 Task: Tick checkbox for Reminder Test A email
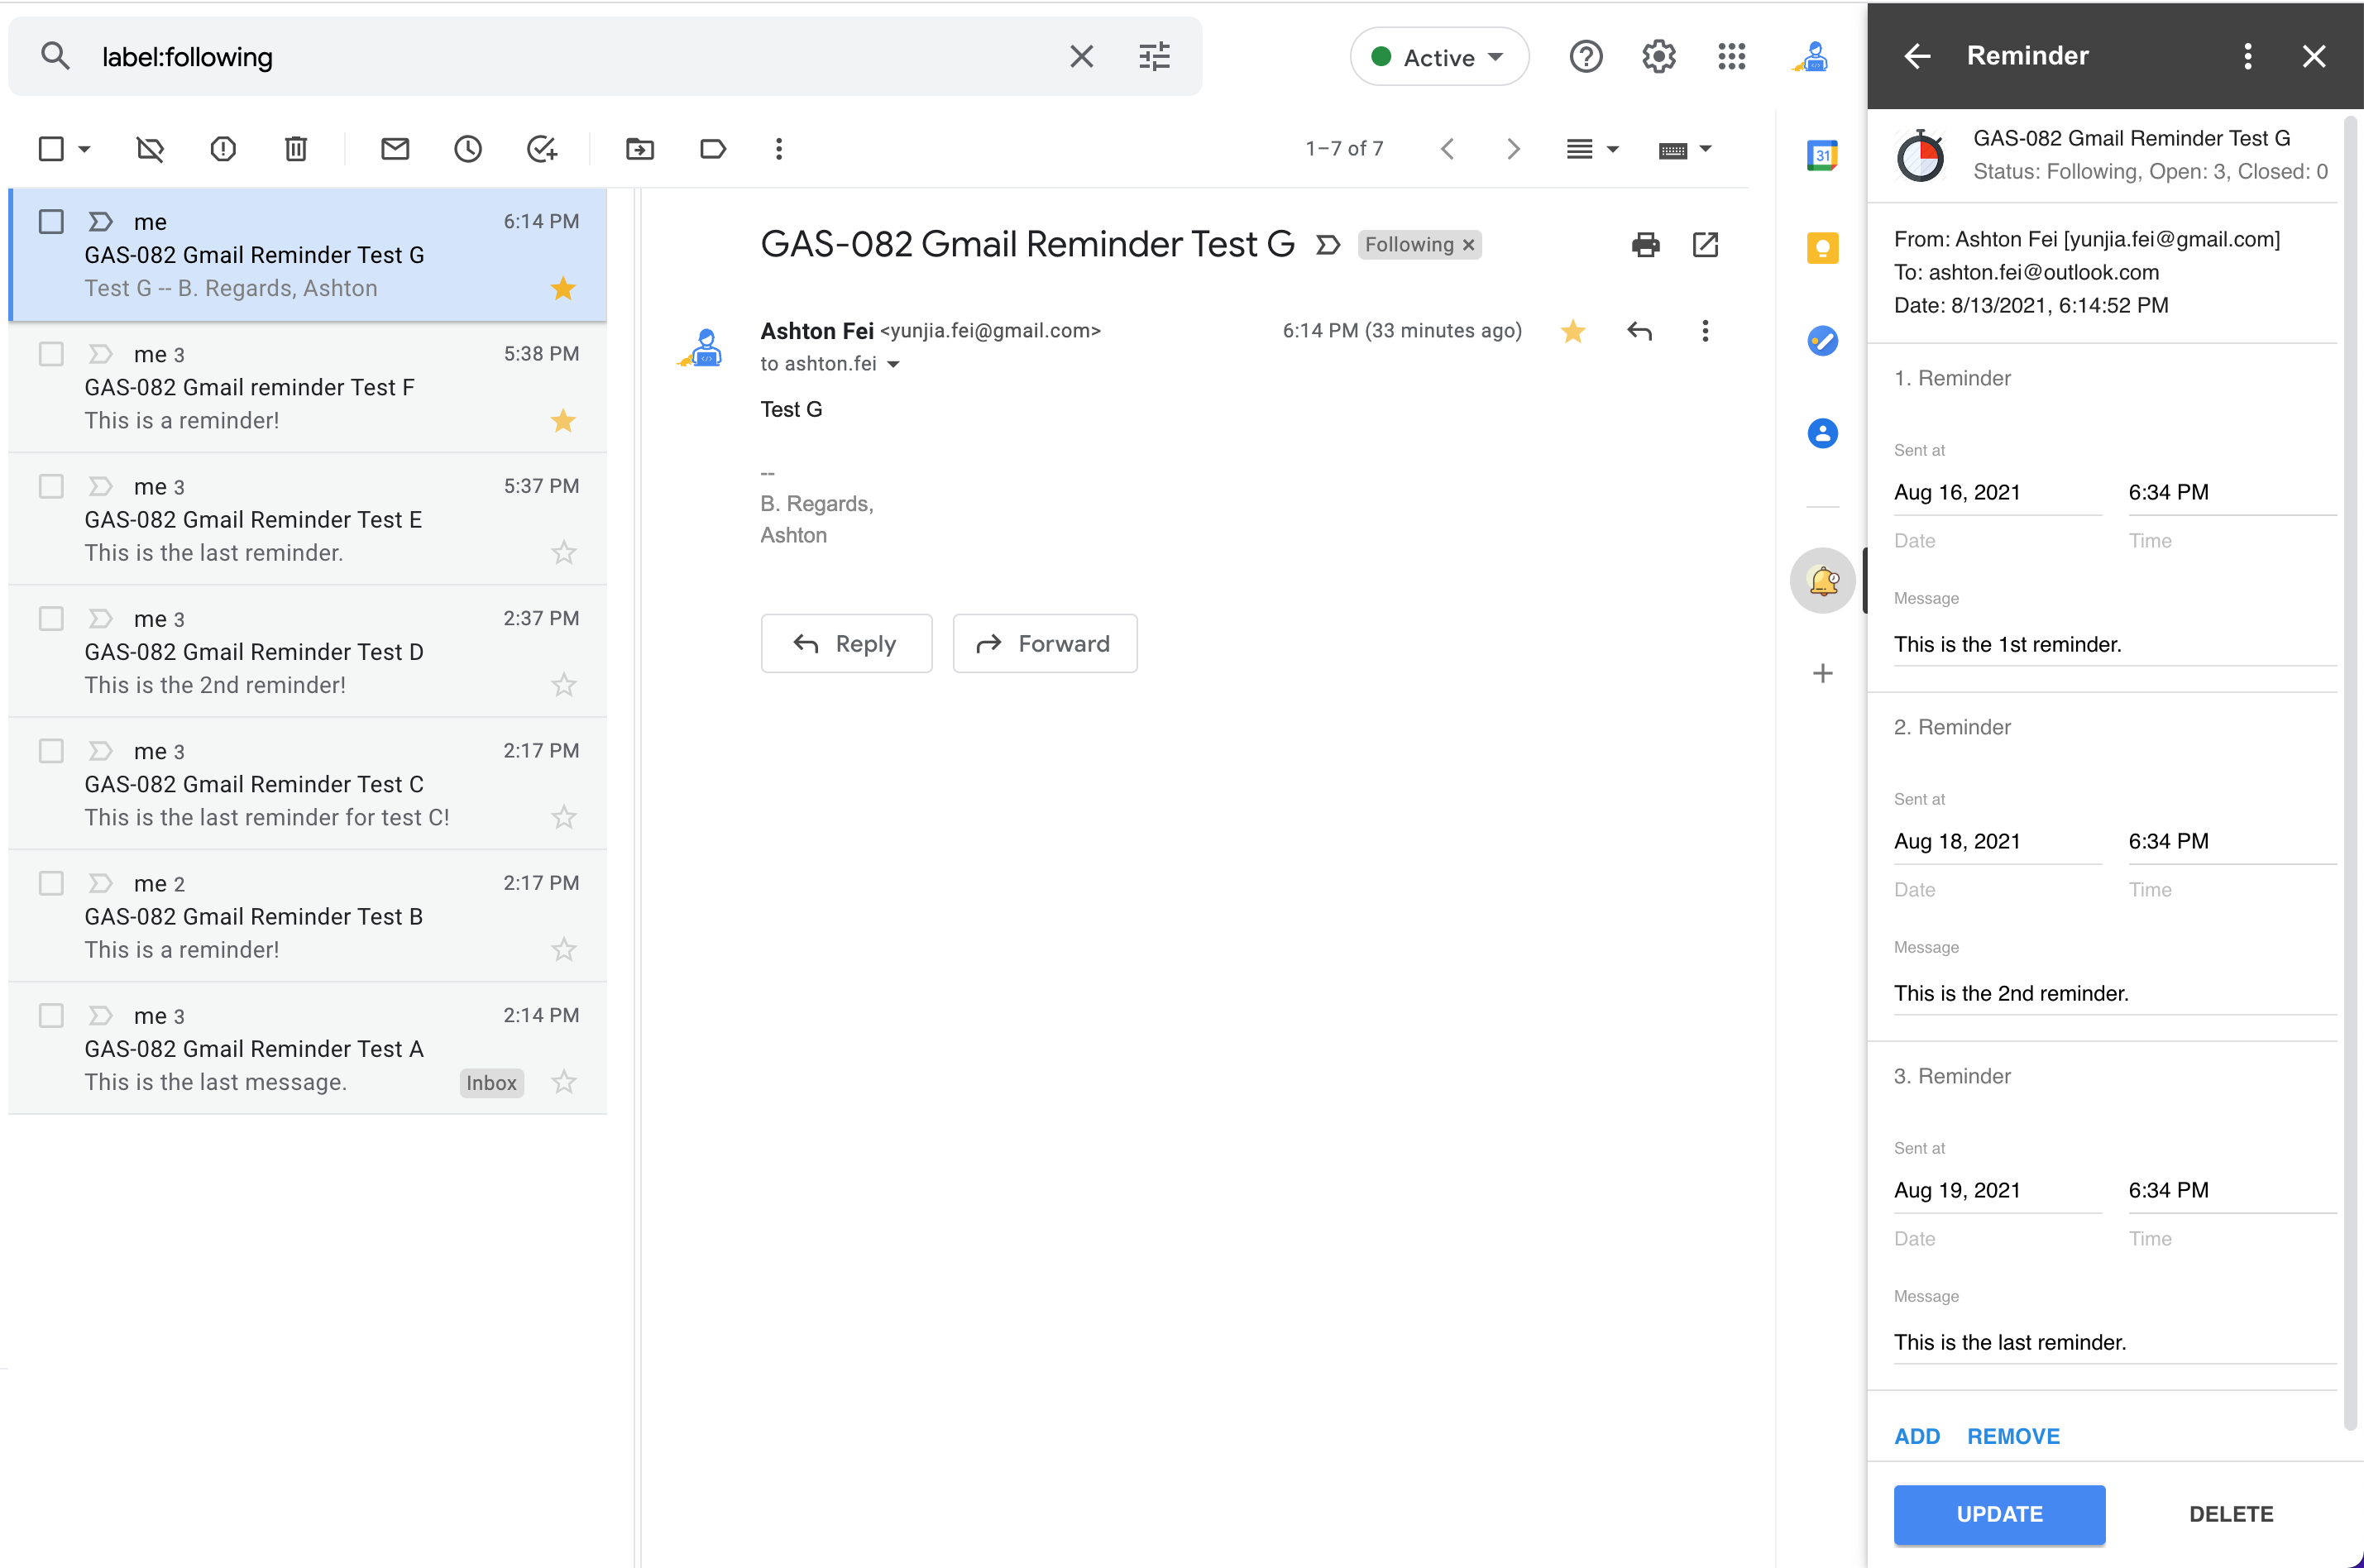(x=51, y=1015)
